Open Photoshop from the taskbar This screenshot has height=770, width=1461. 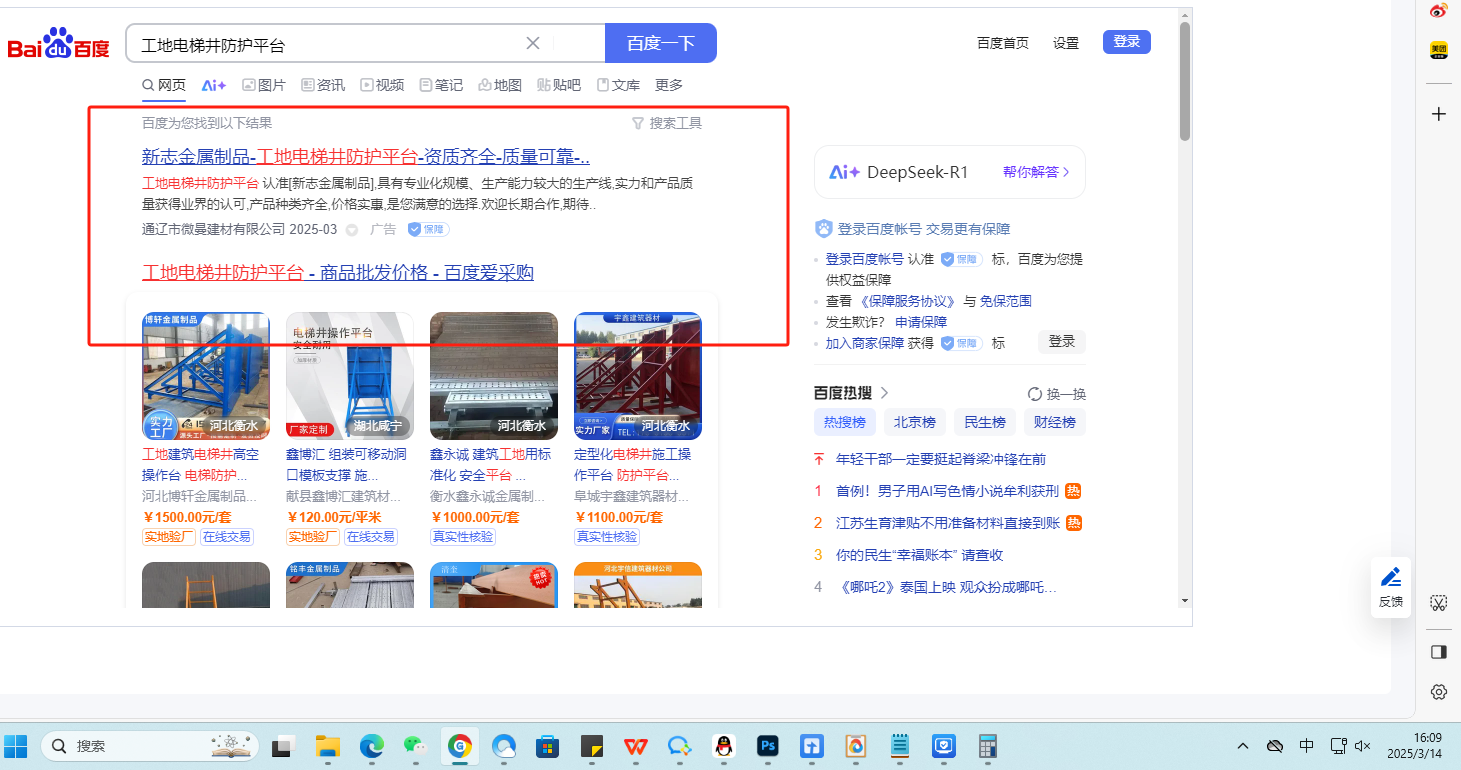[x=768, y=746]
